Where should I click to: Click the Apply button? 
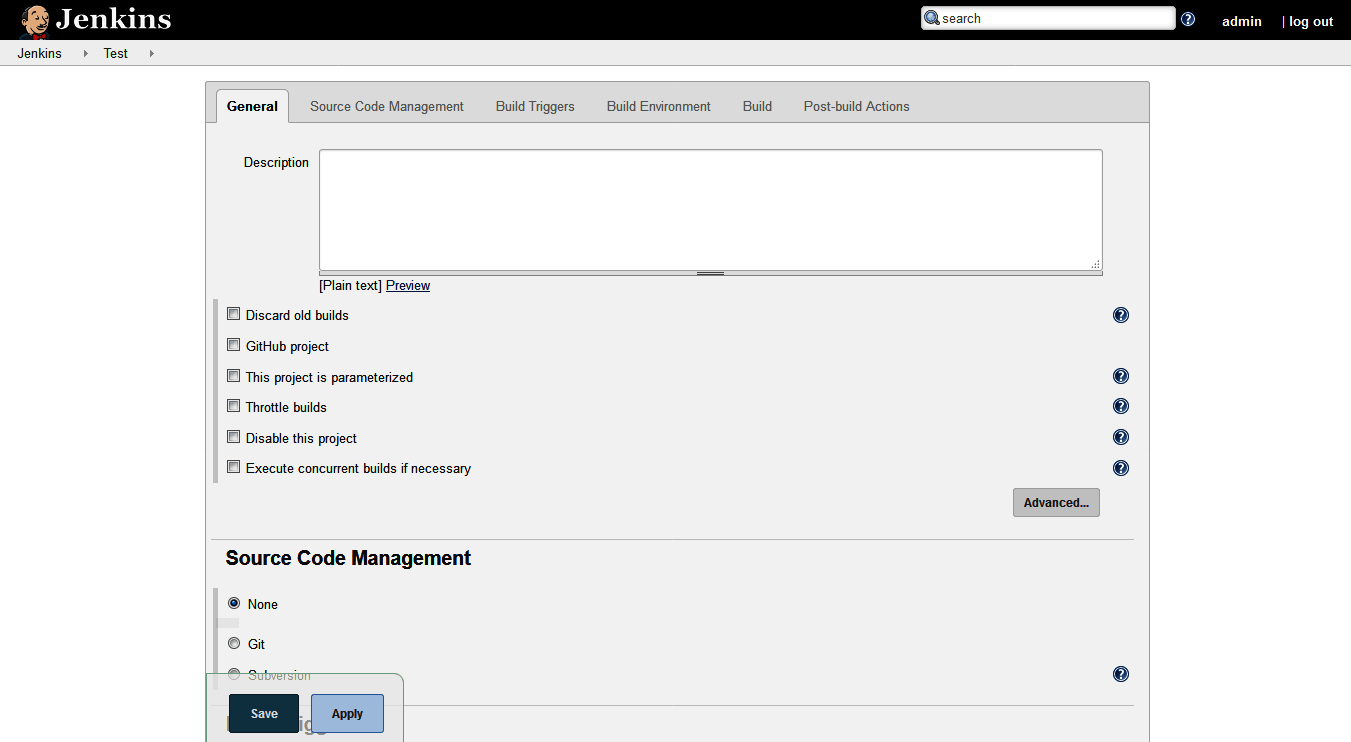click(x=347, y=713)
